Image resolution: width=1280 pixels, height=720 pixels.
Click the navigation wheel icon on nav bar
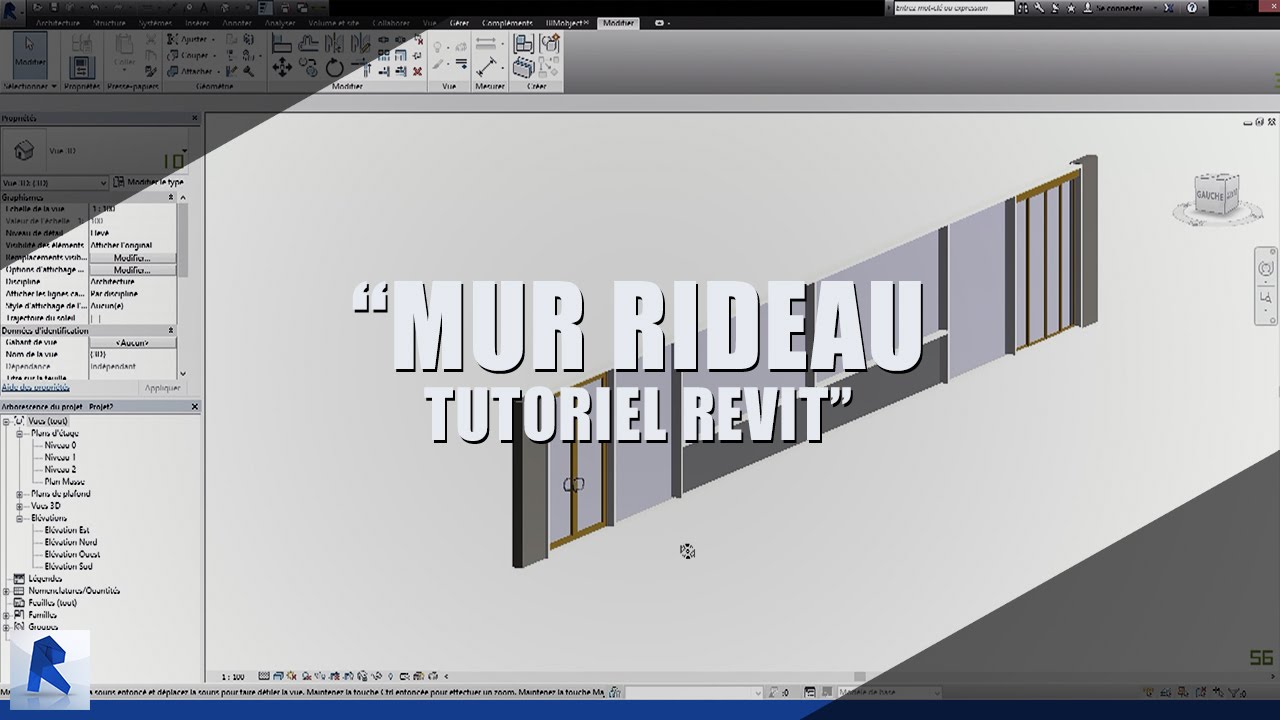1266,268
